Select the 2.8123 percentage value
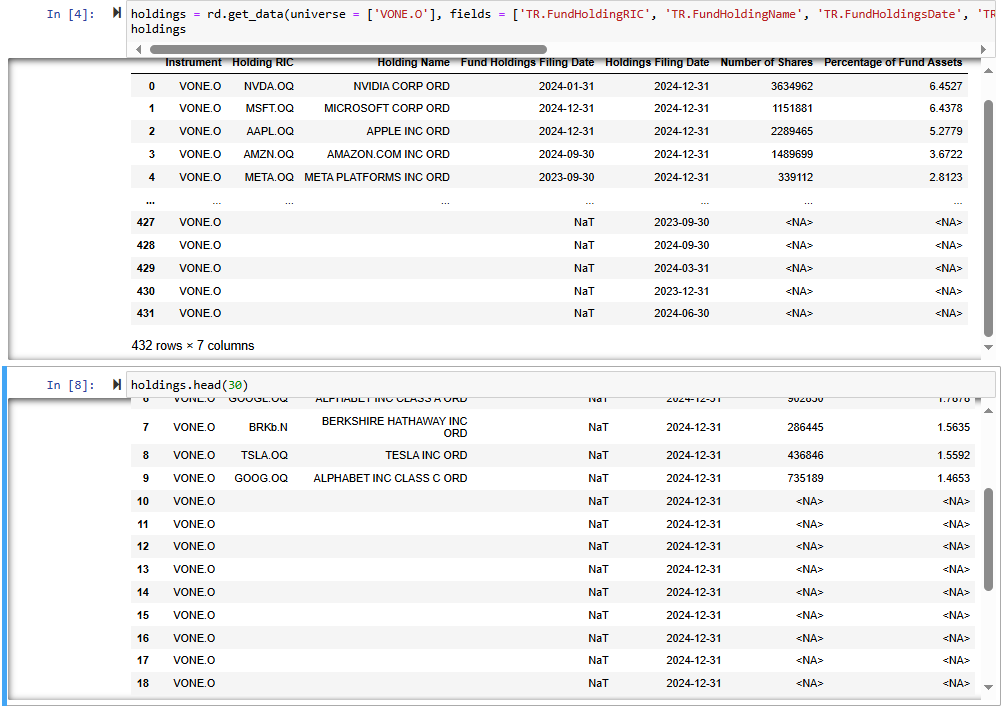 [945, 177]
